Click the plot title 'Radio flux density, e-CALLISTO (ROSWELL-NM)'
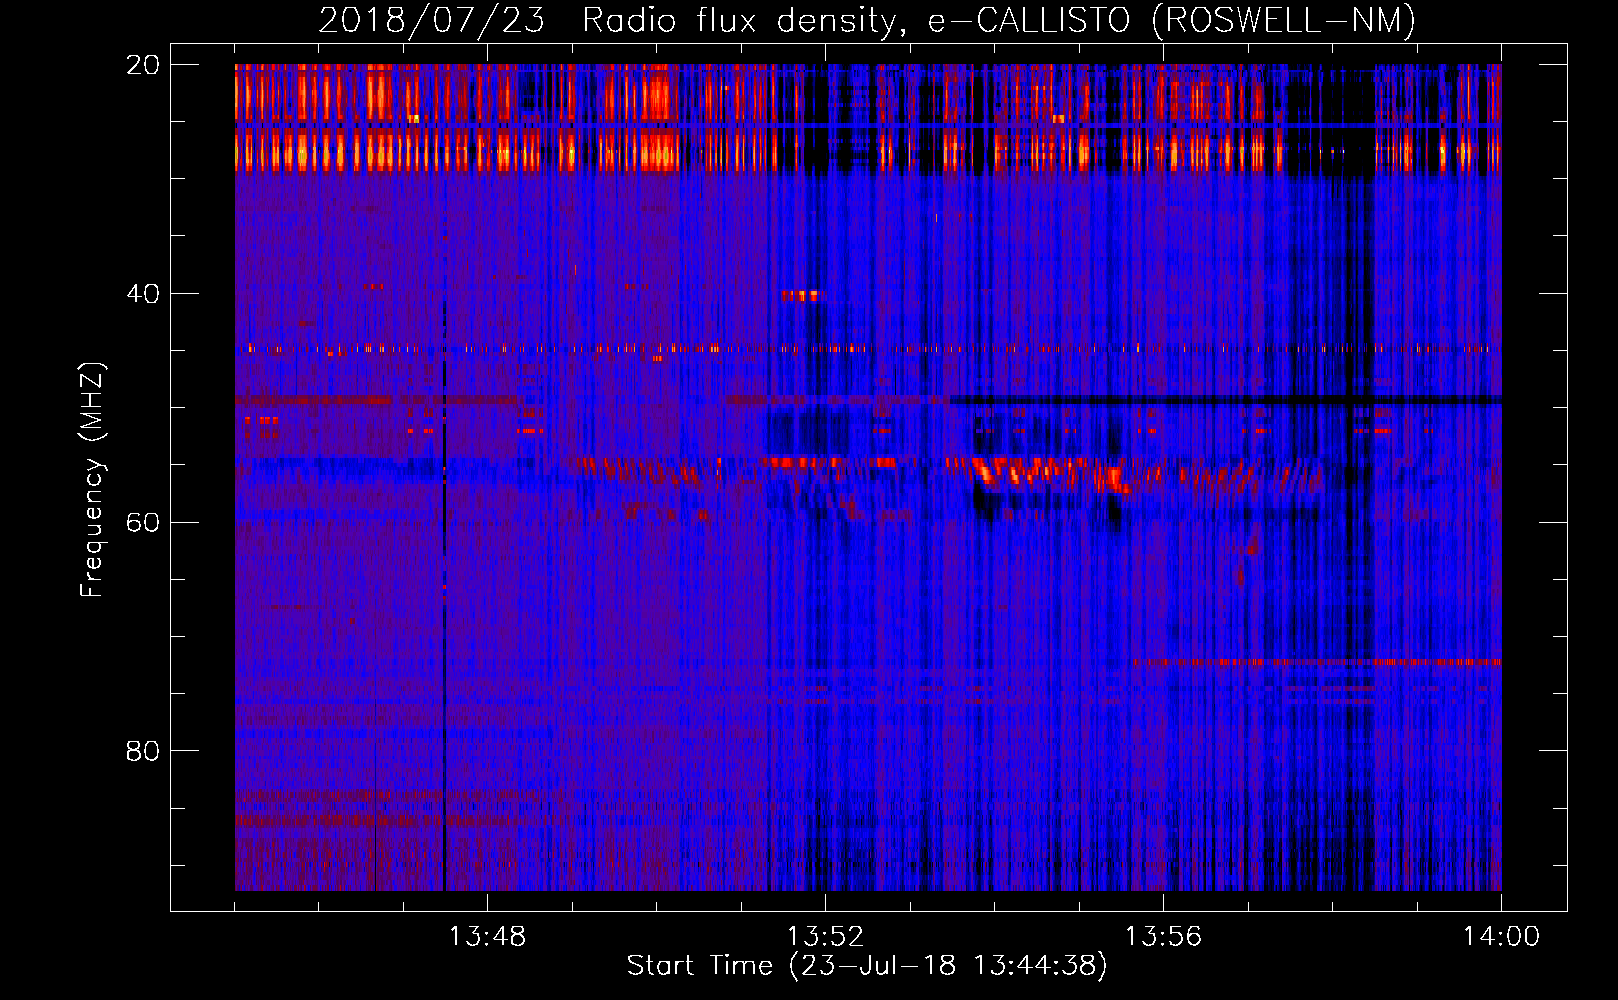 pos(999,20)
